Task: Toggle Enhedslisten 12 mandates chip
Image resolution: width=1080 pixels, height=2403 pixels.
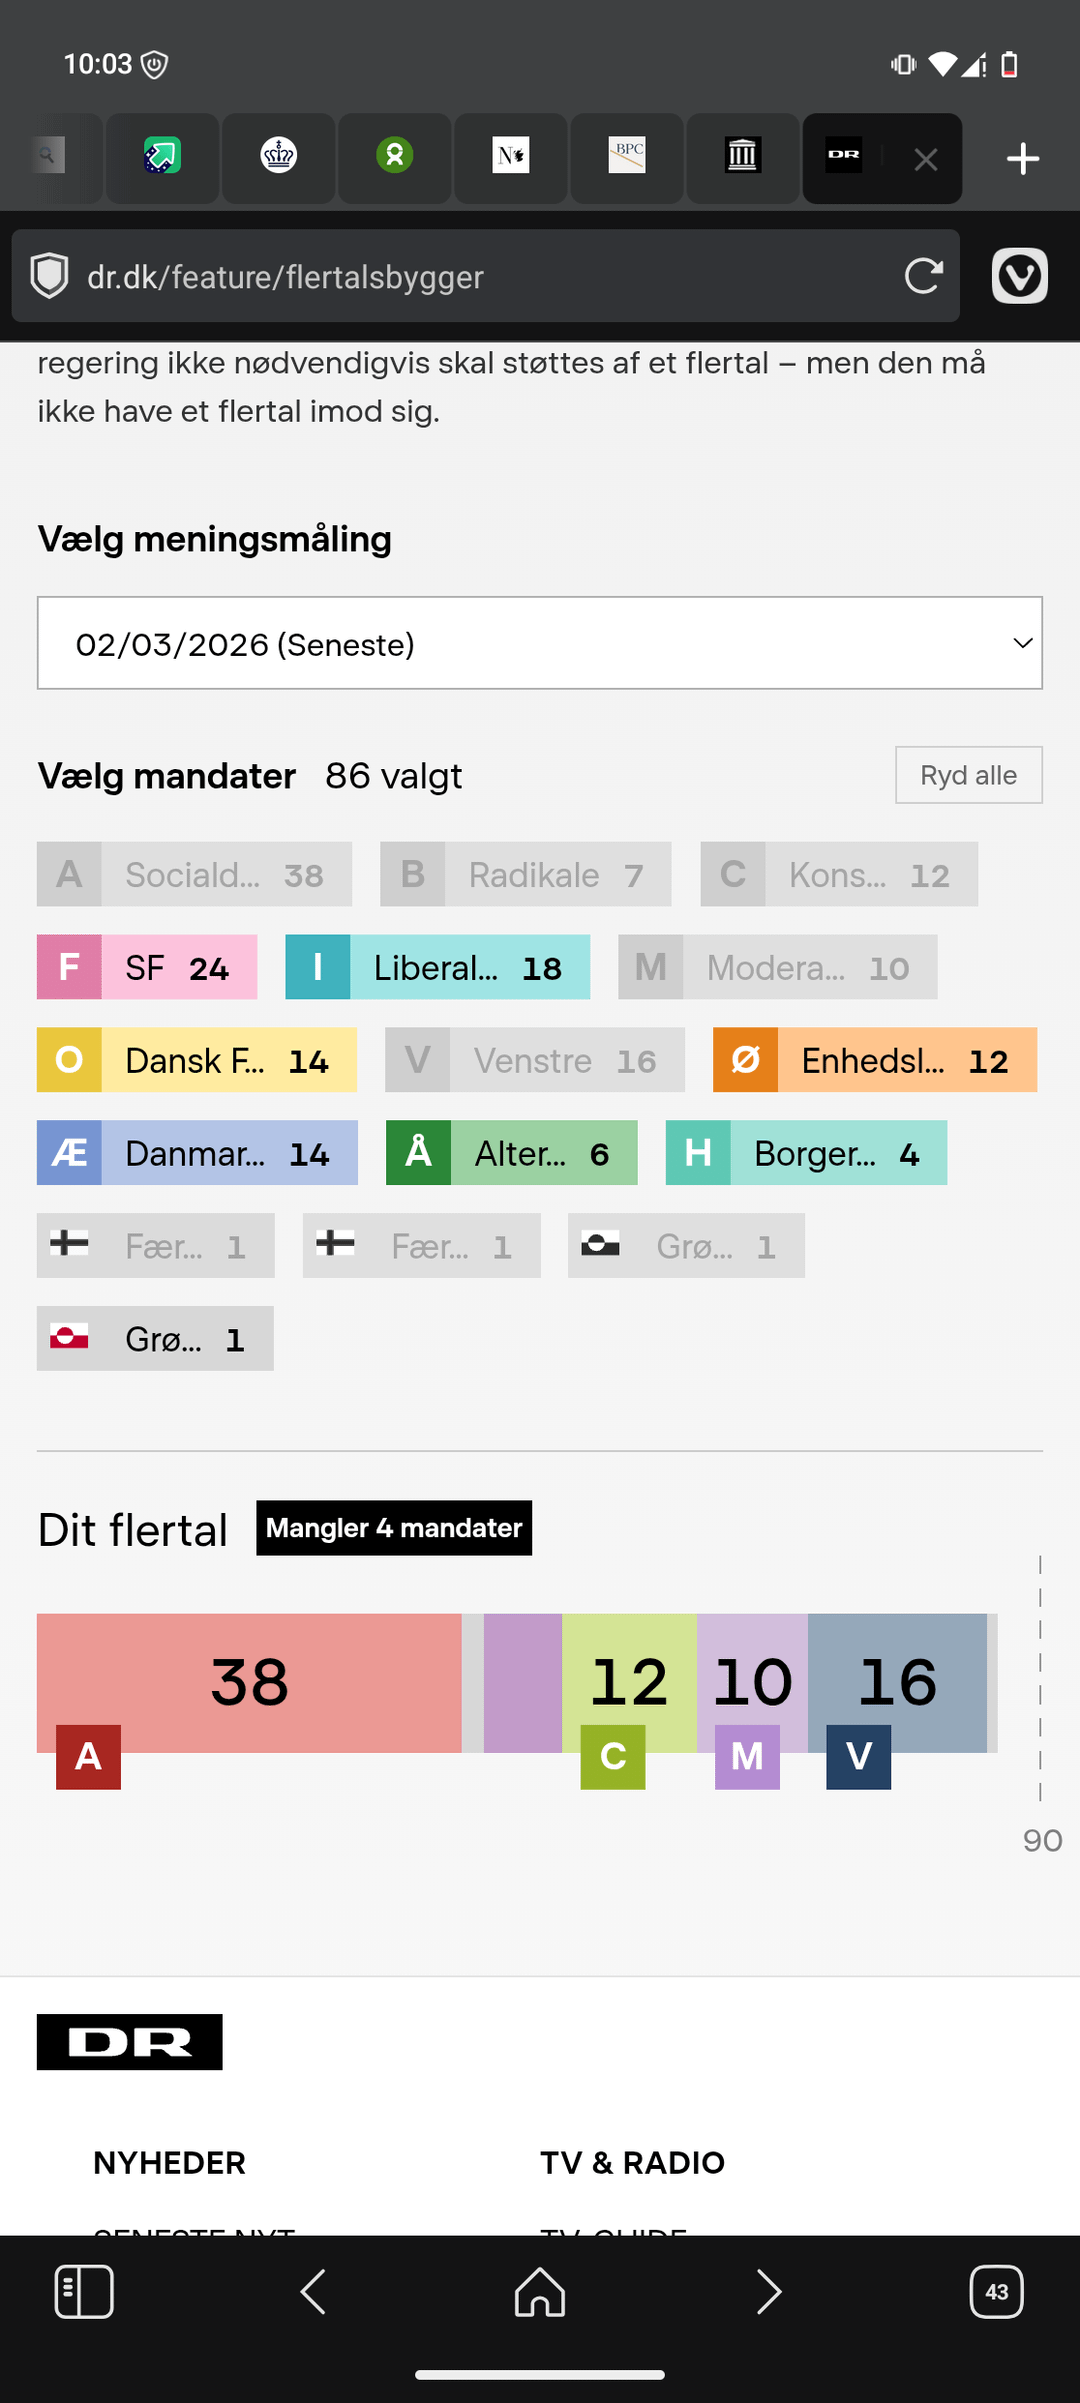Action: [x=874, y=1061]
